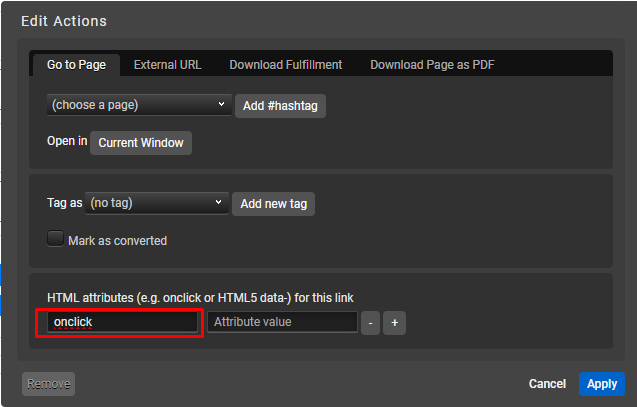
Task: Open the Tag as (no tag) dropdown
Action: pyautogui.click(x=157, y=203)
